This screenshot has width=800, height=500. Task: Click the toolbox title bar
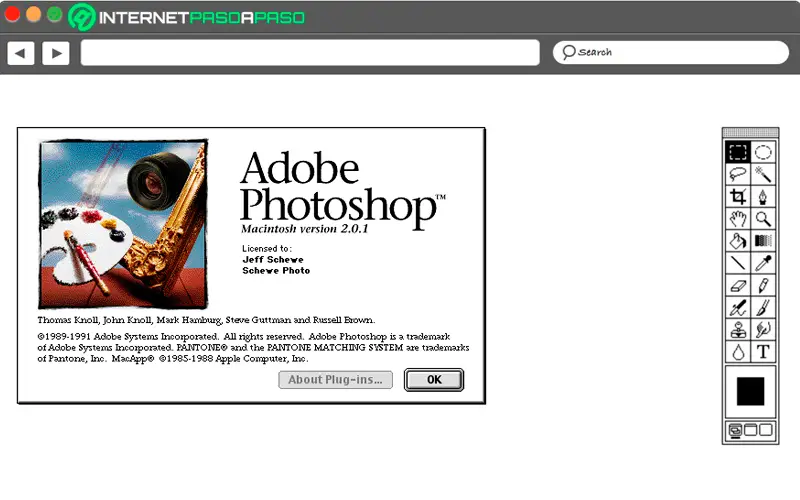coord(750,133)
